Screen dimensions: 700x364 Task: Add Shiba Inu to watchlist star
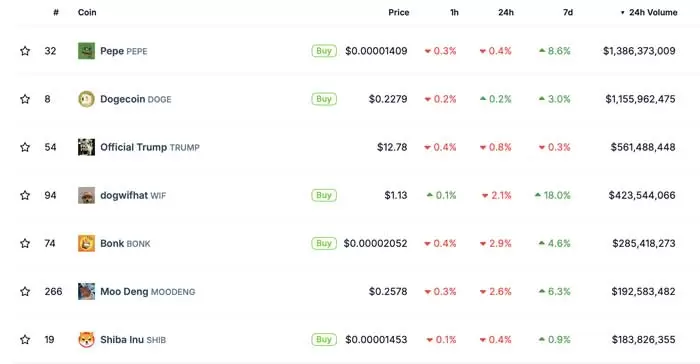[x=25, y=340]
